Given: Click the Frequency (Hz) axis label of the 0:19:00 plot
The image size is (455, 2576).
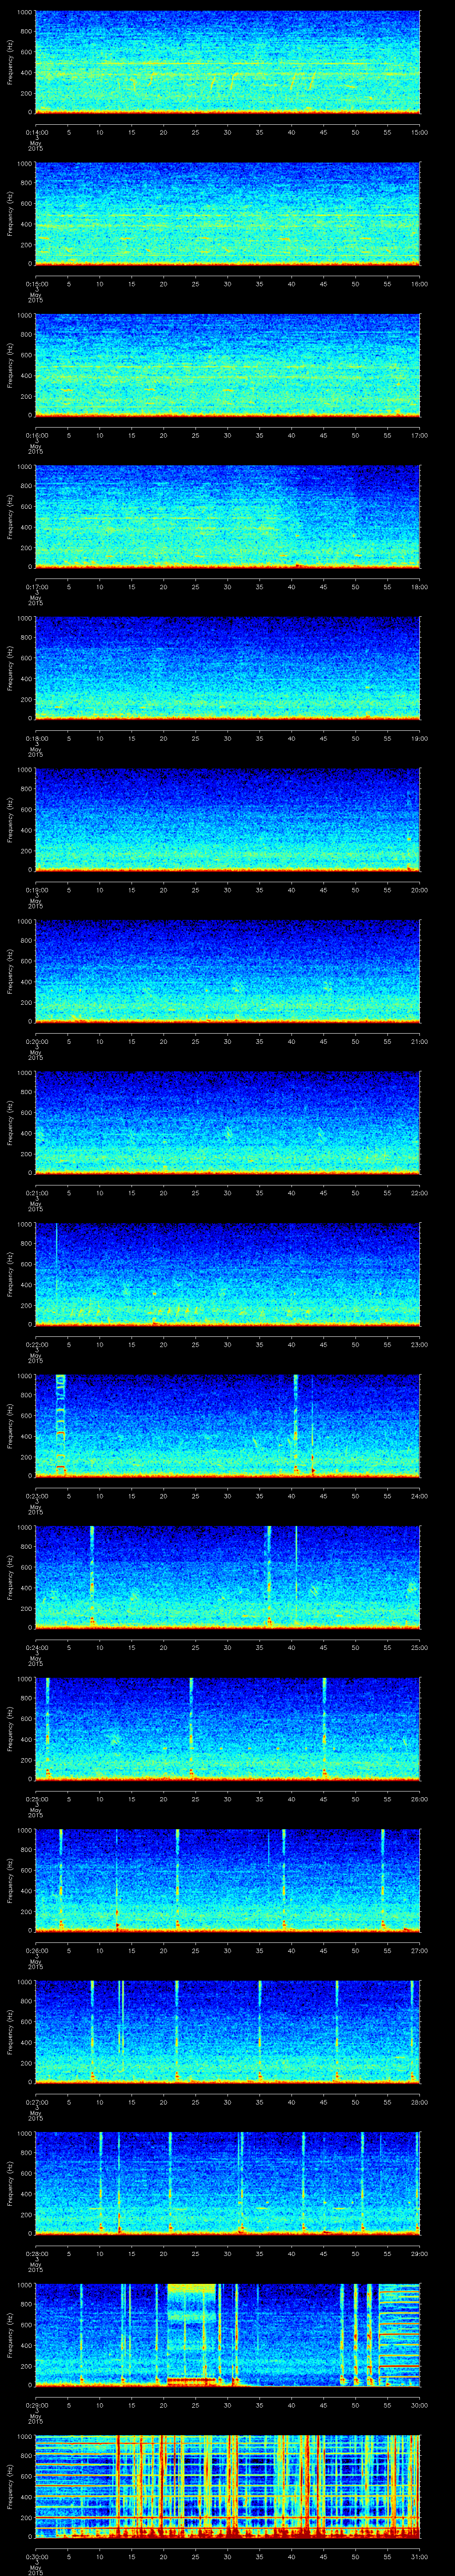Looking at the screenshot, I should 10,820.
